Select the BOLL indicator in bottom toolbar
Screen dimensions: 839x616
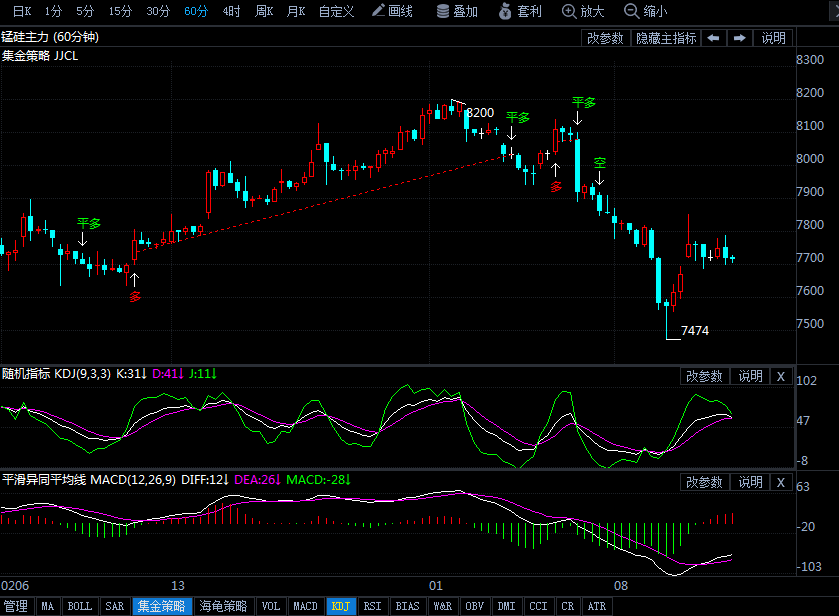point(79,605)
